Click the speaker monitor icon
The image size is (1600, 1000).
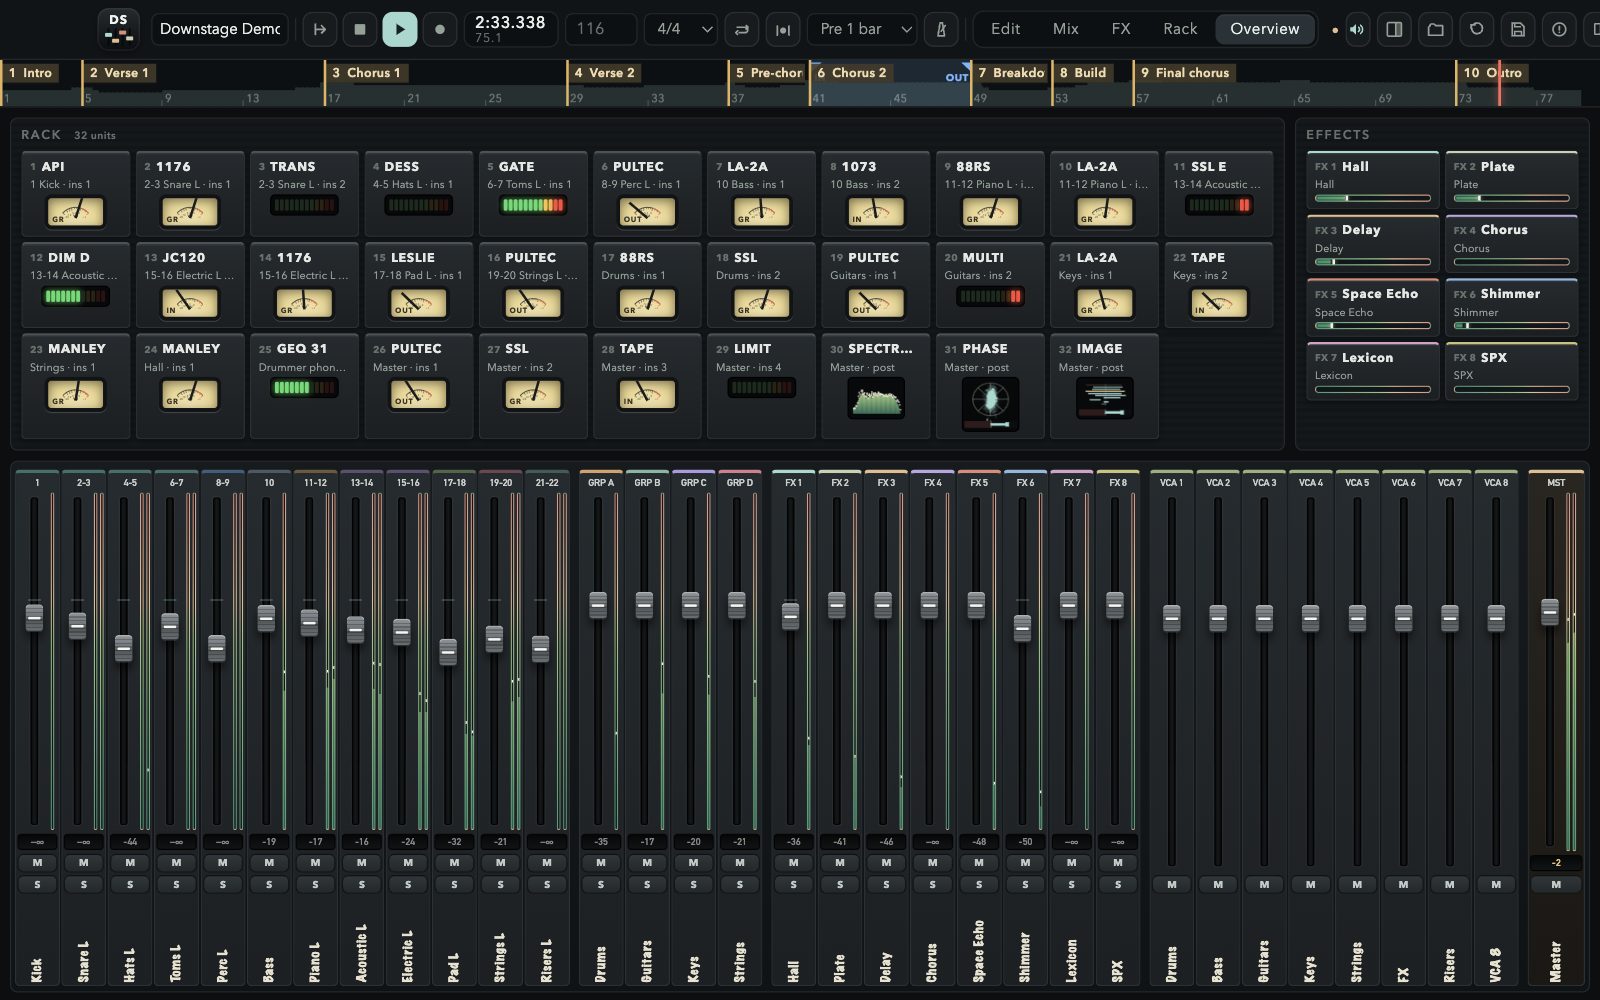pos(1356,29)
